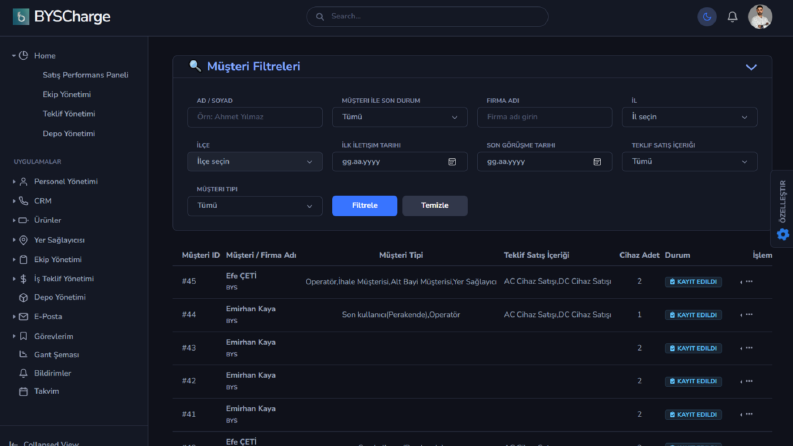Open user profile avatar

pyautogui.click(x=760, y=17)
